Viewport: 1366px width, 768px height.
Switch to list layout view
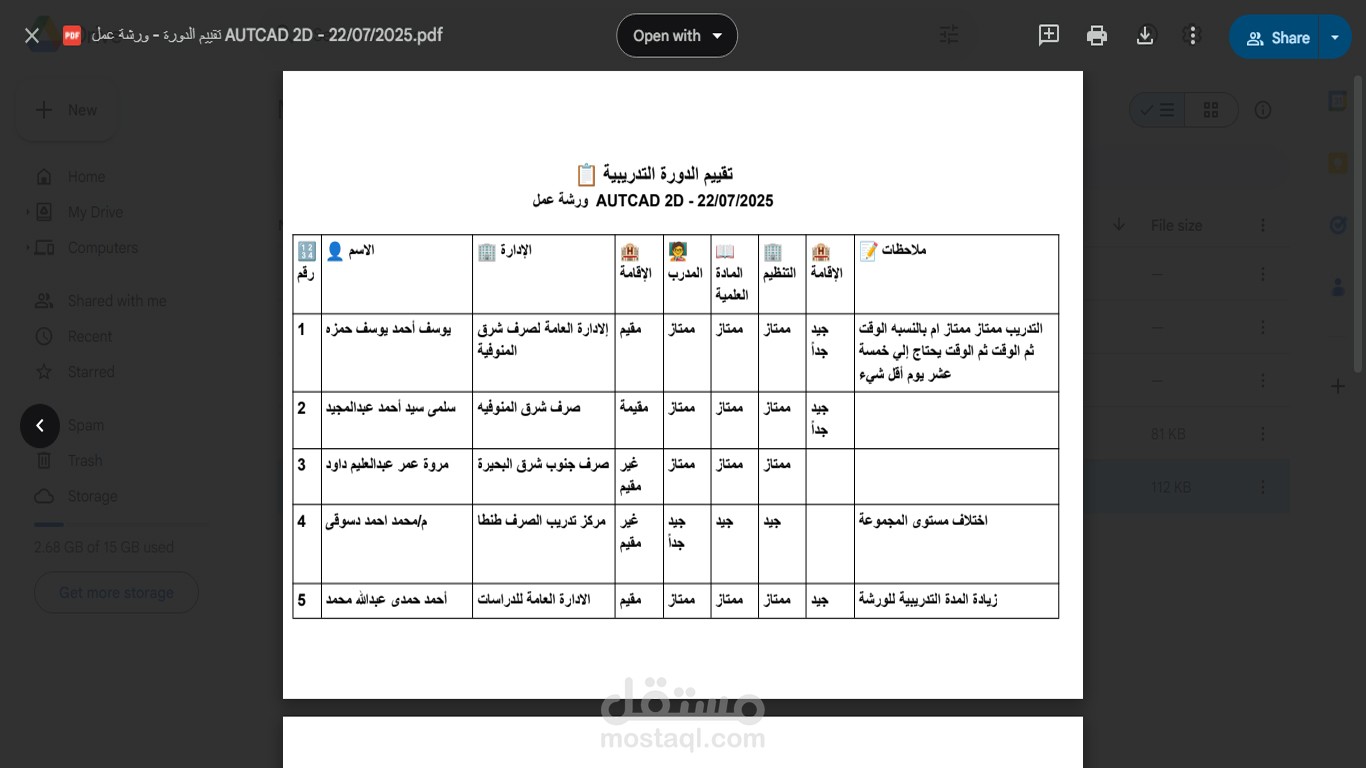pos(1157,110)
